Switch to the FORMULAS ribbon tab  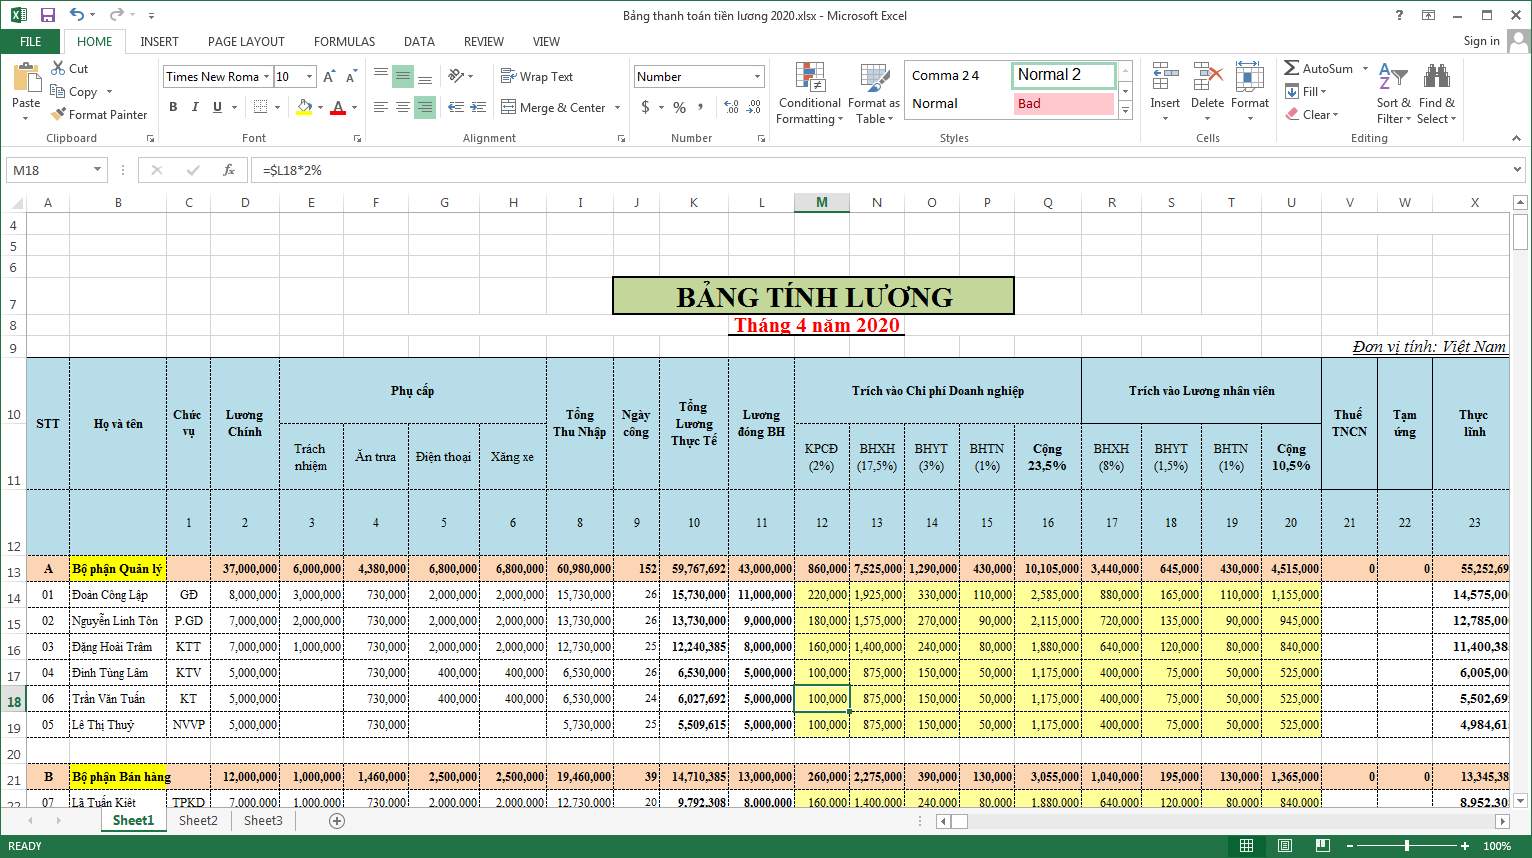pyautogui.click(x=344, y=42)
